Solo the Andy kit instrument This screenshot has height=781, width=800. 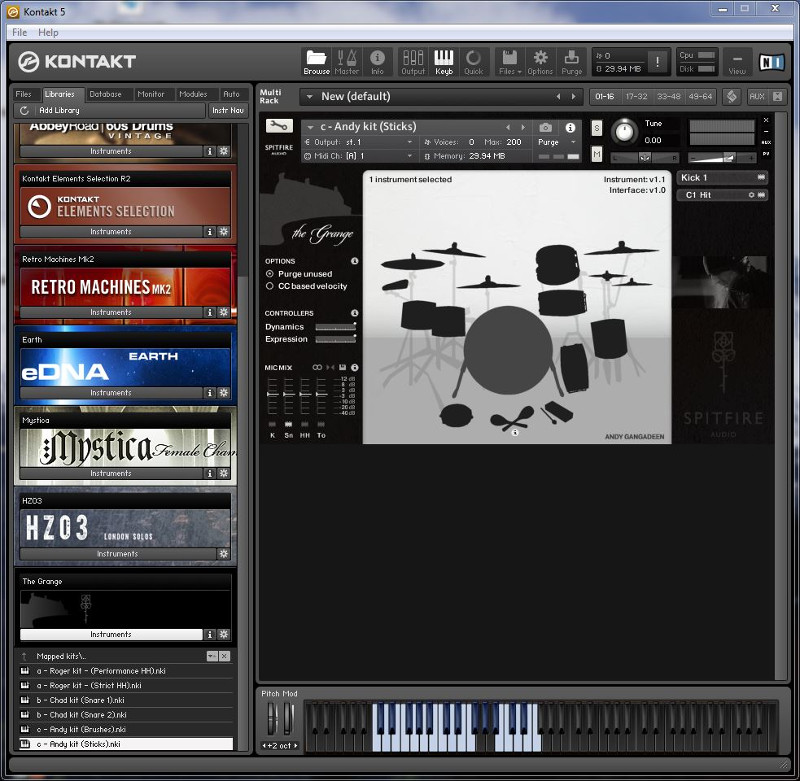point(596,128)
